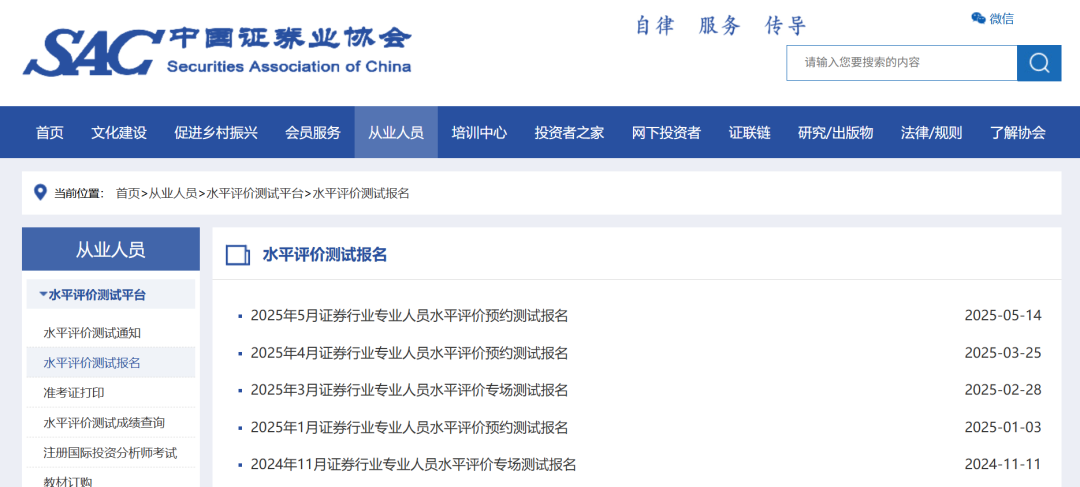Open the 了解协会 nav item
This screenshot has height=487, width=1080.
[1018, 133]
